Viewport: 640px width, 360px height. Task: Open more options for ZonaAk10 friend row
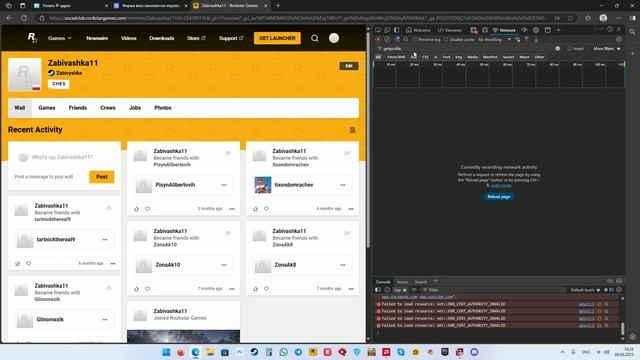click(224, 265)
